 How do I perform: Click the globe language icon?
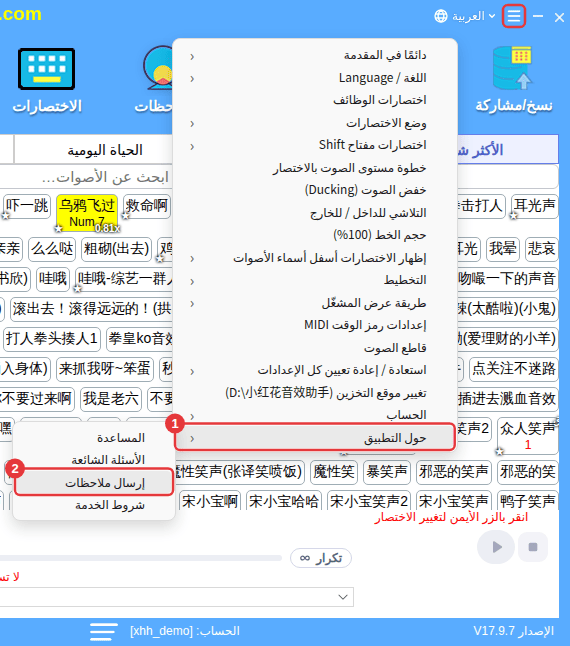(441, 16)
